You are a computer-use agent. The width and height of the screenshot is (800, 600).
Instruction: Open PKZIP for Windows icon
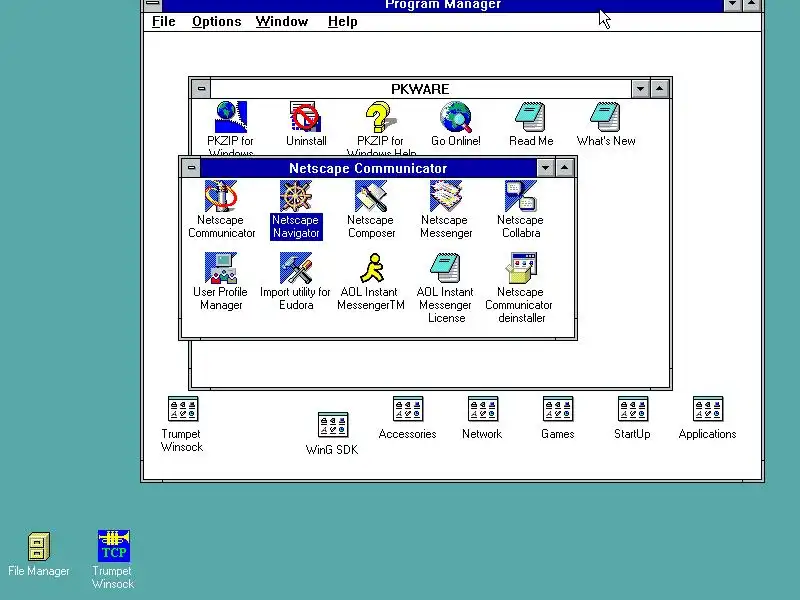[231, 117]
